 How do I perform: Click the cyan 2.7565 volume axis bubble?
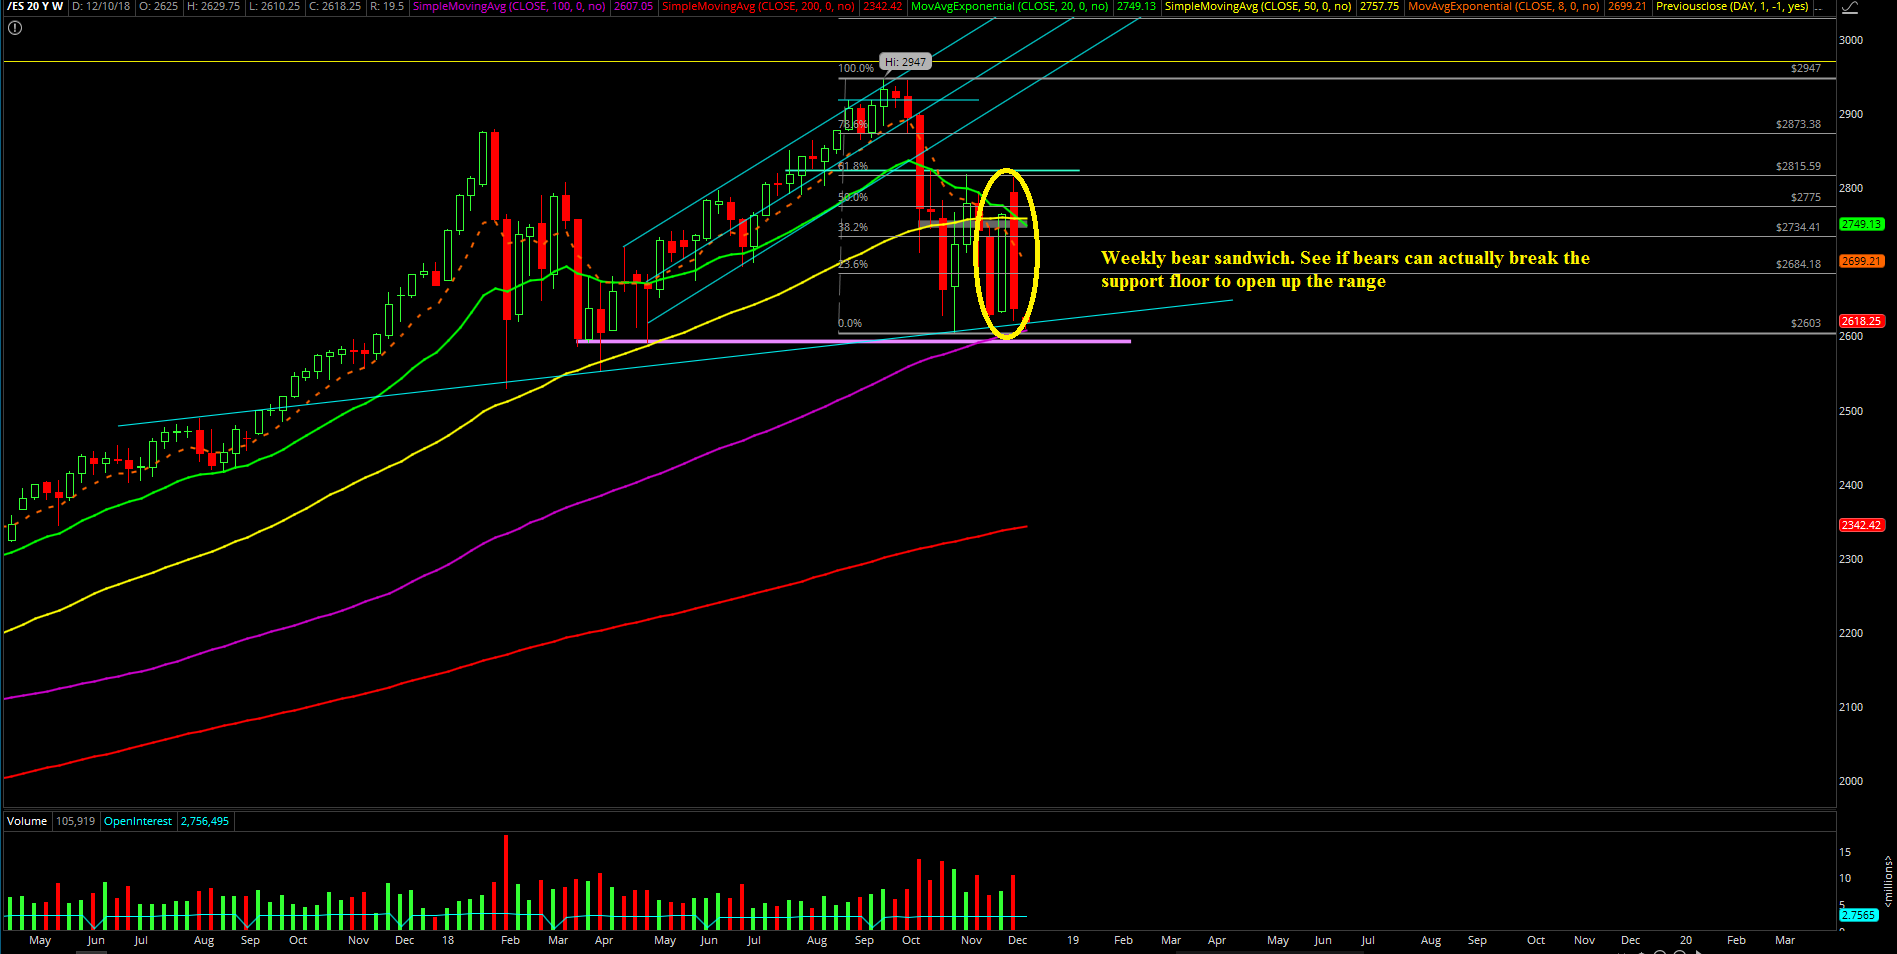click(x=1858, y=915)
